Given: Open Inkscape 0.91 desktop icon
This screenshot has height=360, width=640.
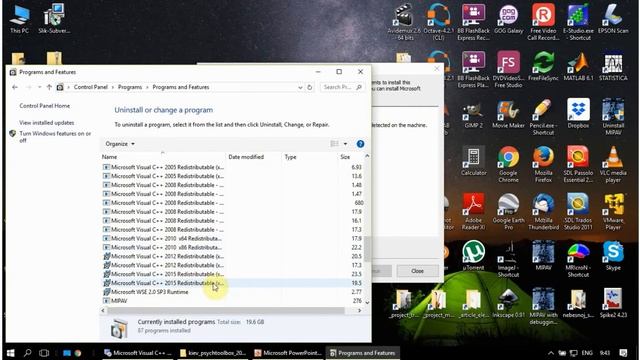Looking at the screenshot, I should click(x=508, y=303).
